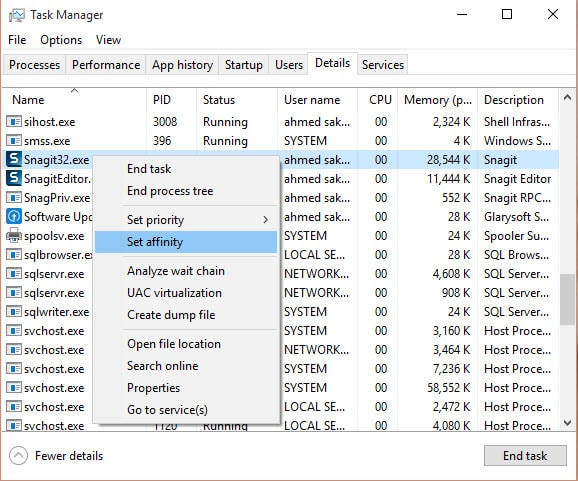Switch to the Users tab
The height and width of the screenshot is (481, 578).
click(289, 65)
